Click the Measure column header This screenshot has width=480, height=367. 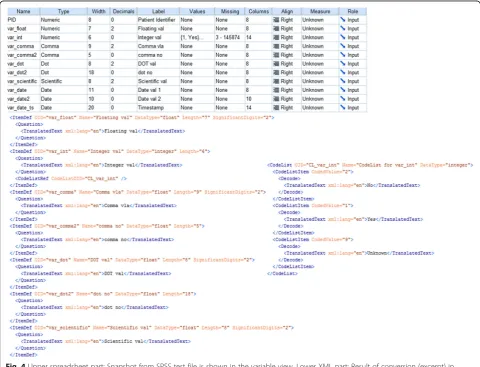pyautogui.click(x=320, y=11)
